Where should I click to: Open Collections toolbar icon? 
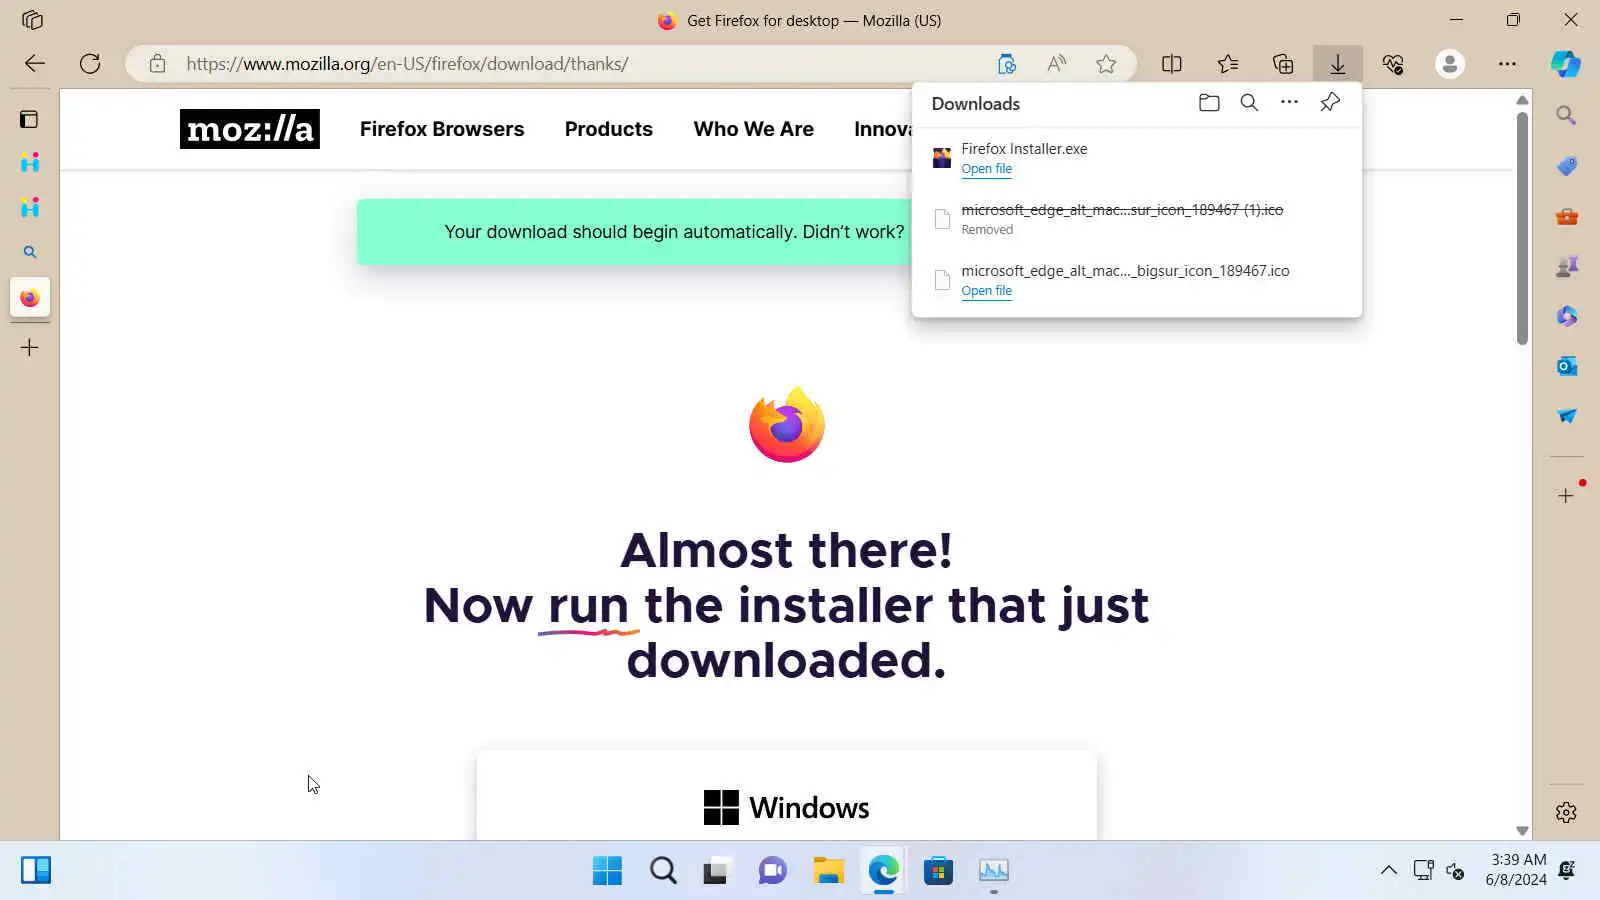[1283, 64]
